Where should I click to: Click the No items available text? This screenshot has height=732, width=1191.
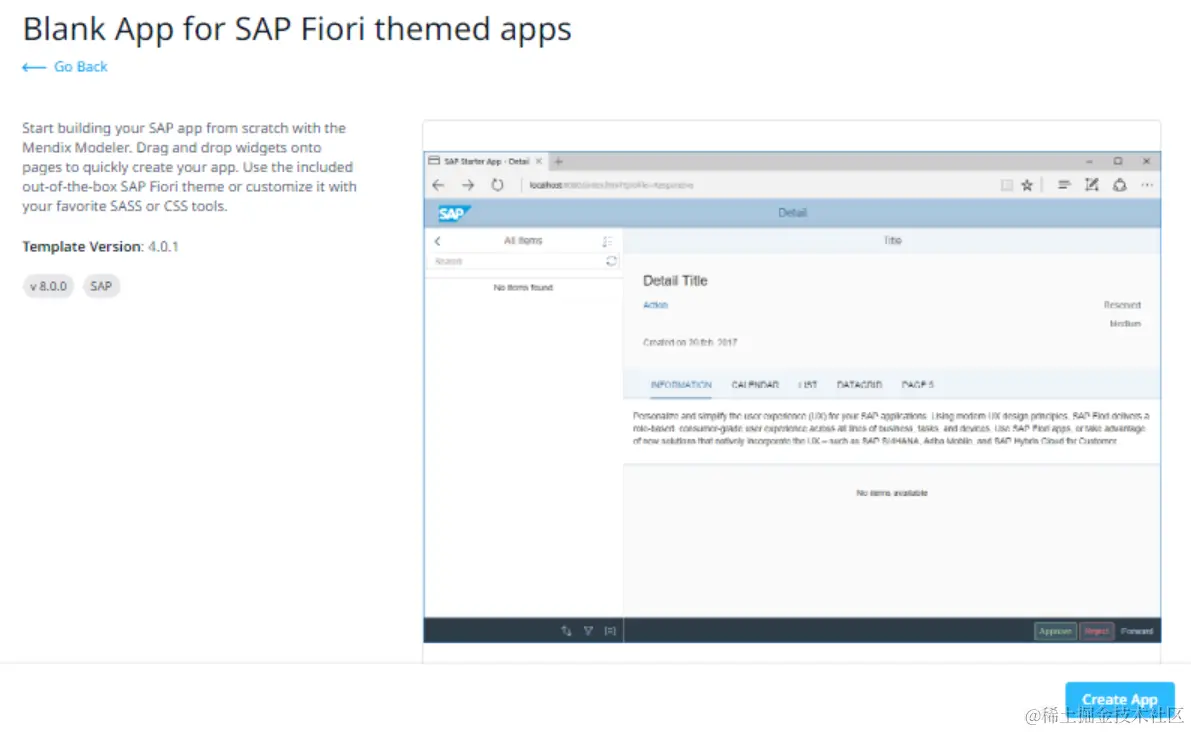coord(892,494)
